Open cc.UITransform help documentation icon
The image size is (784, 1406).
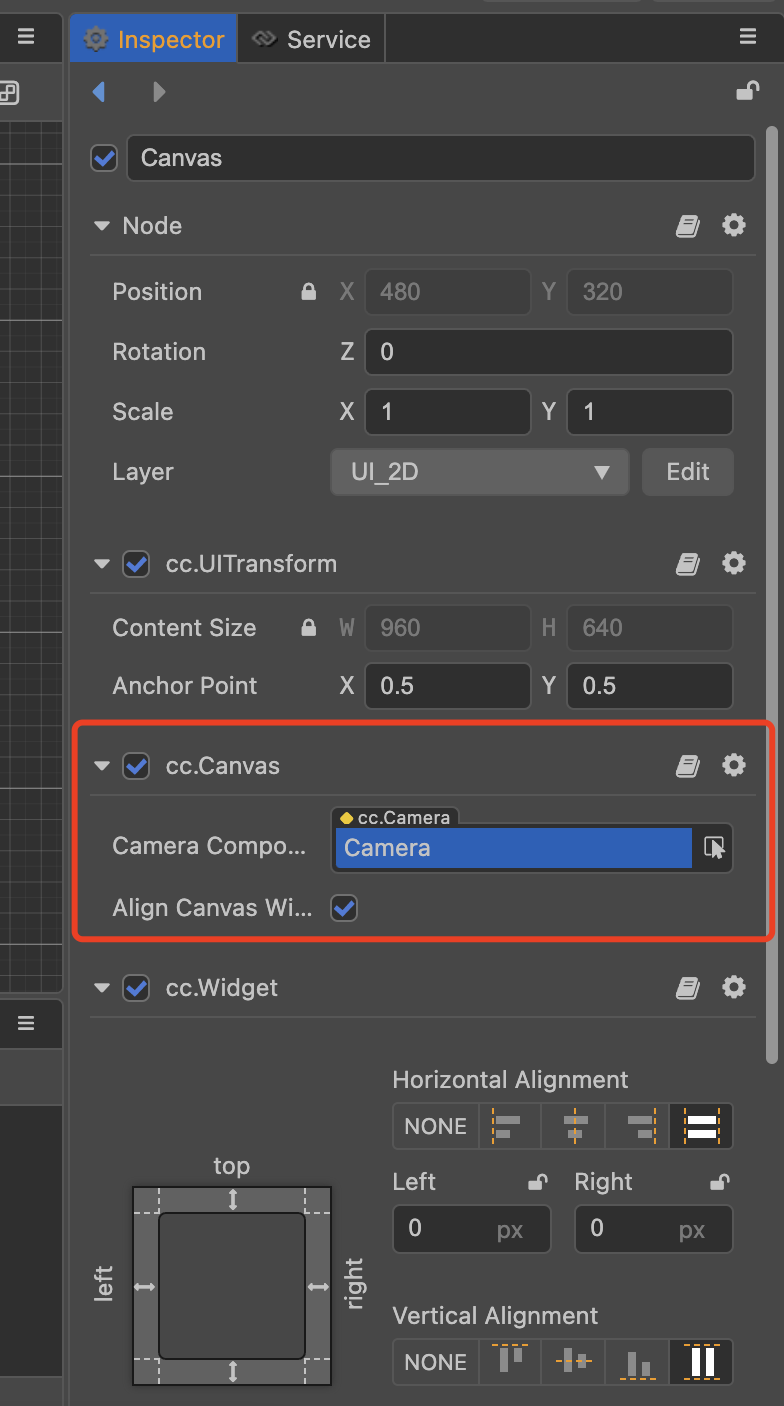pyautogui.click(x=687, y=564)
